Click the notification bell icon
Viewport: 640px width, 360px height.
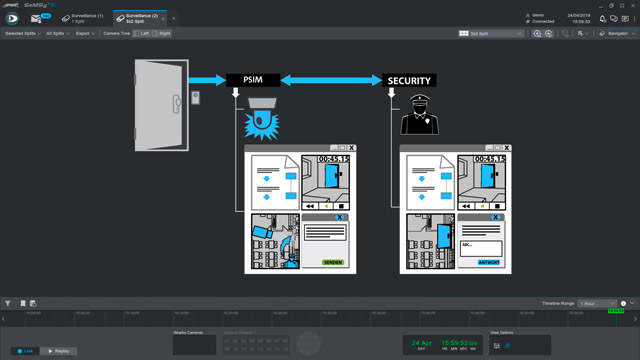[602, 19]
